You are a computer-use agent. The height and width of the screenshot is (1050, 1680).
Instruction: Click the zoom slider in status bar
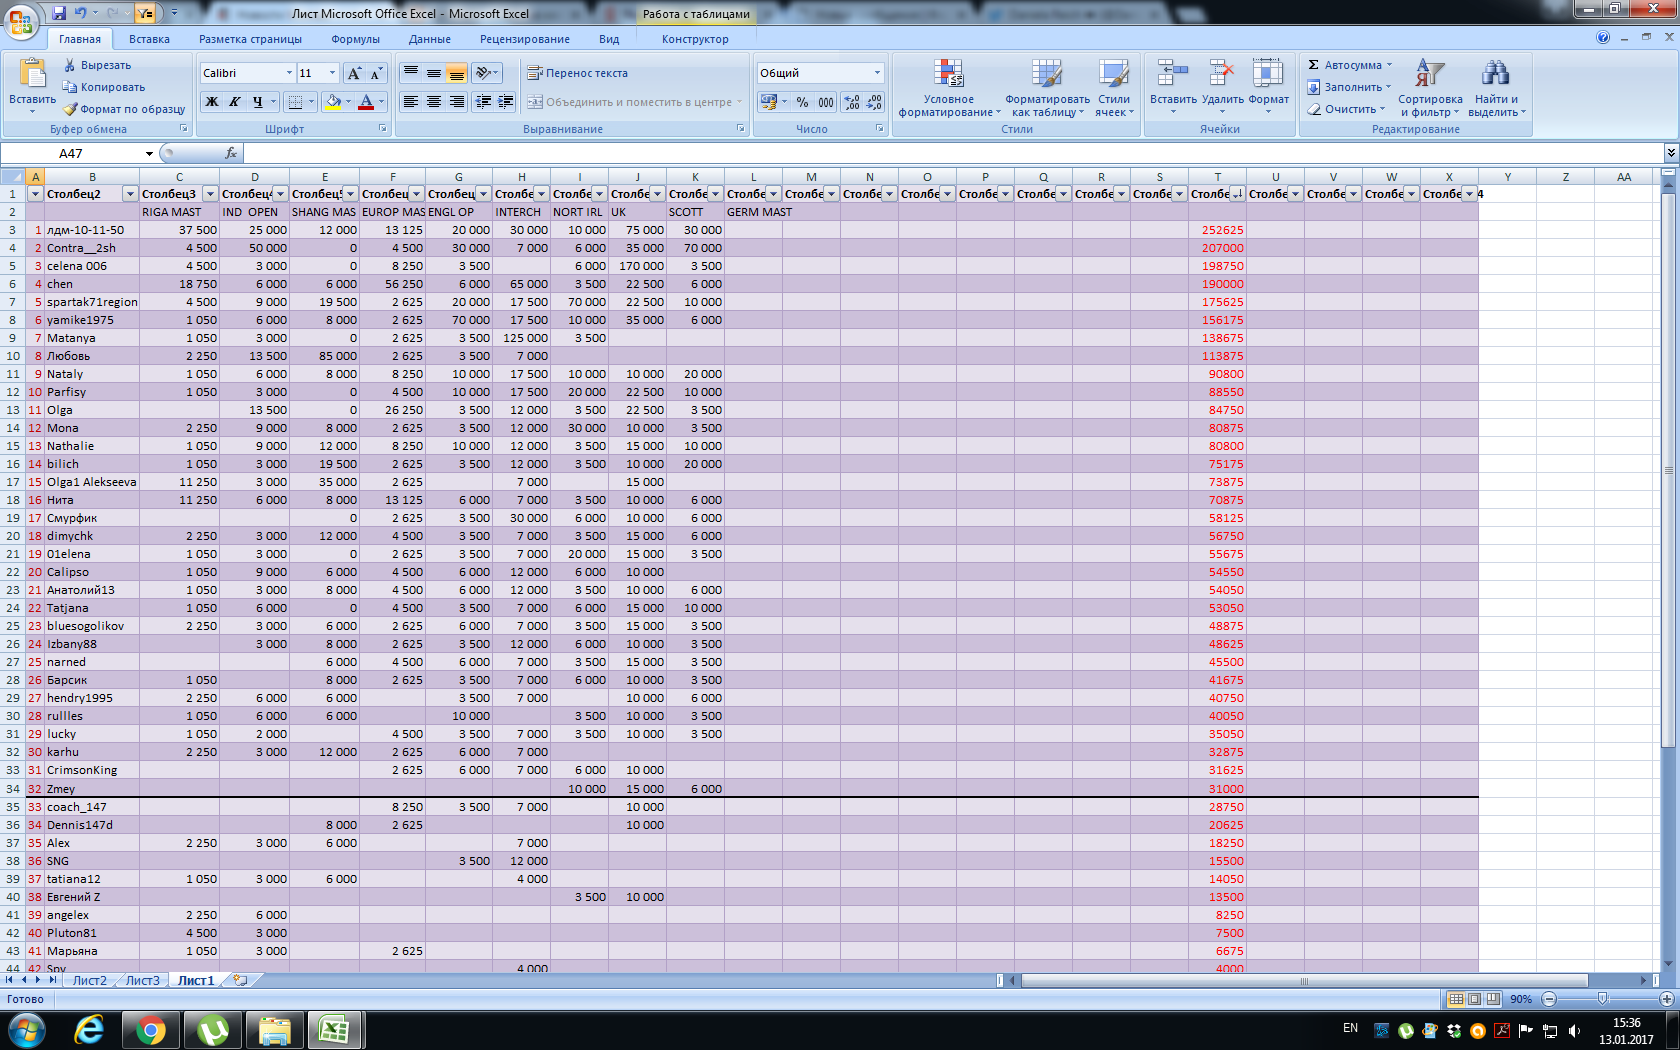click(x=1603, y=999)
